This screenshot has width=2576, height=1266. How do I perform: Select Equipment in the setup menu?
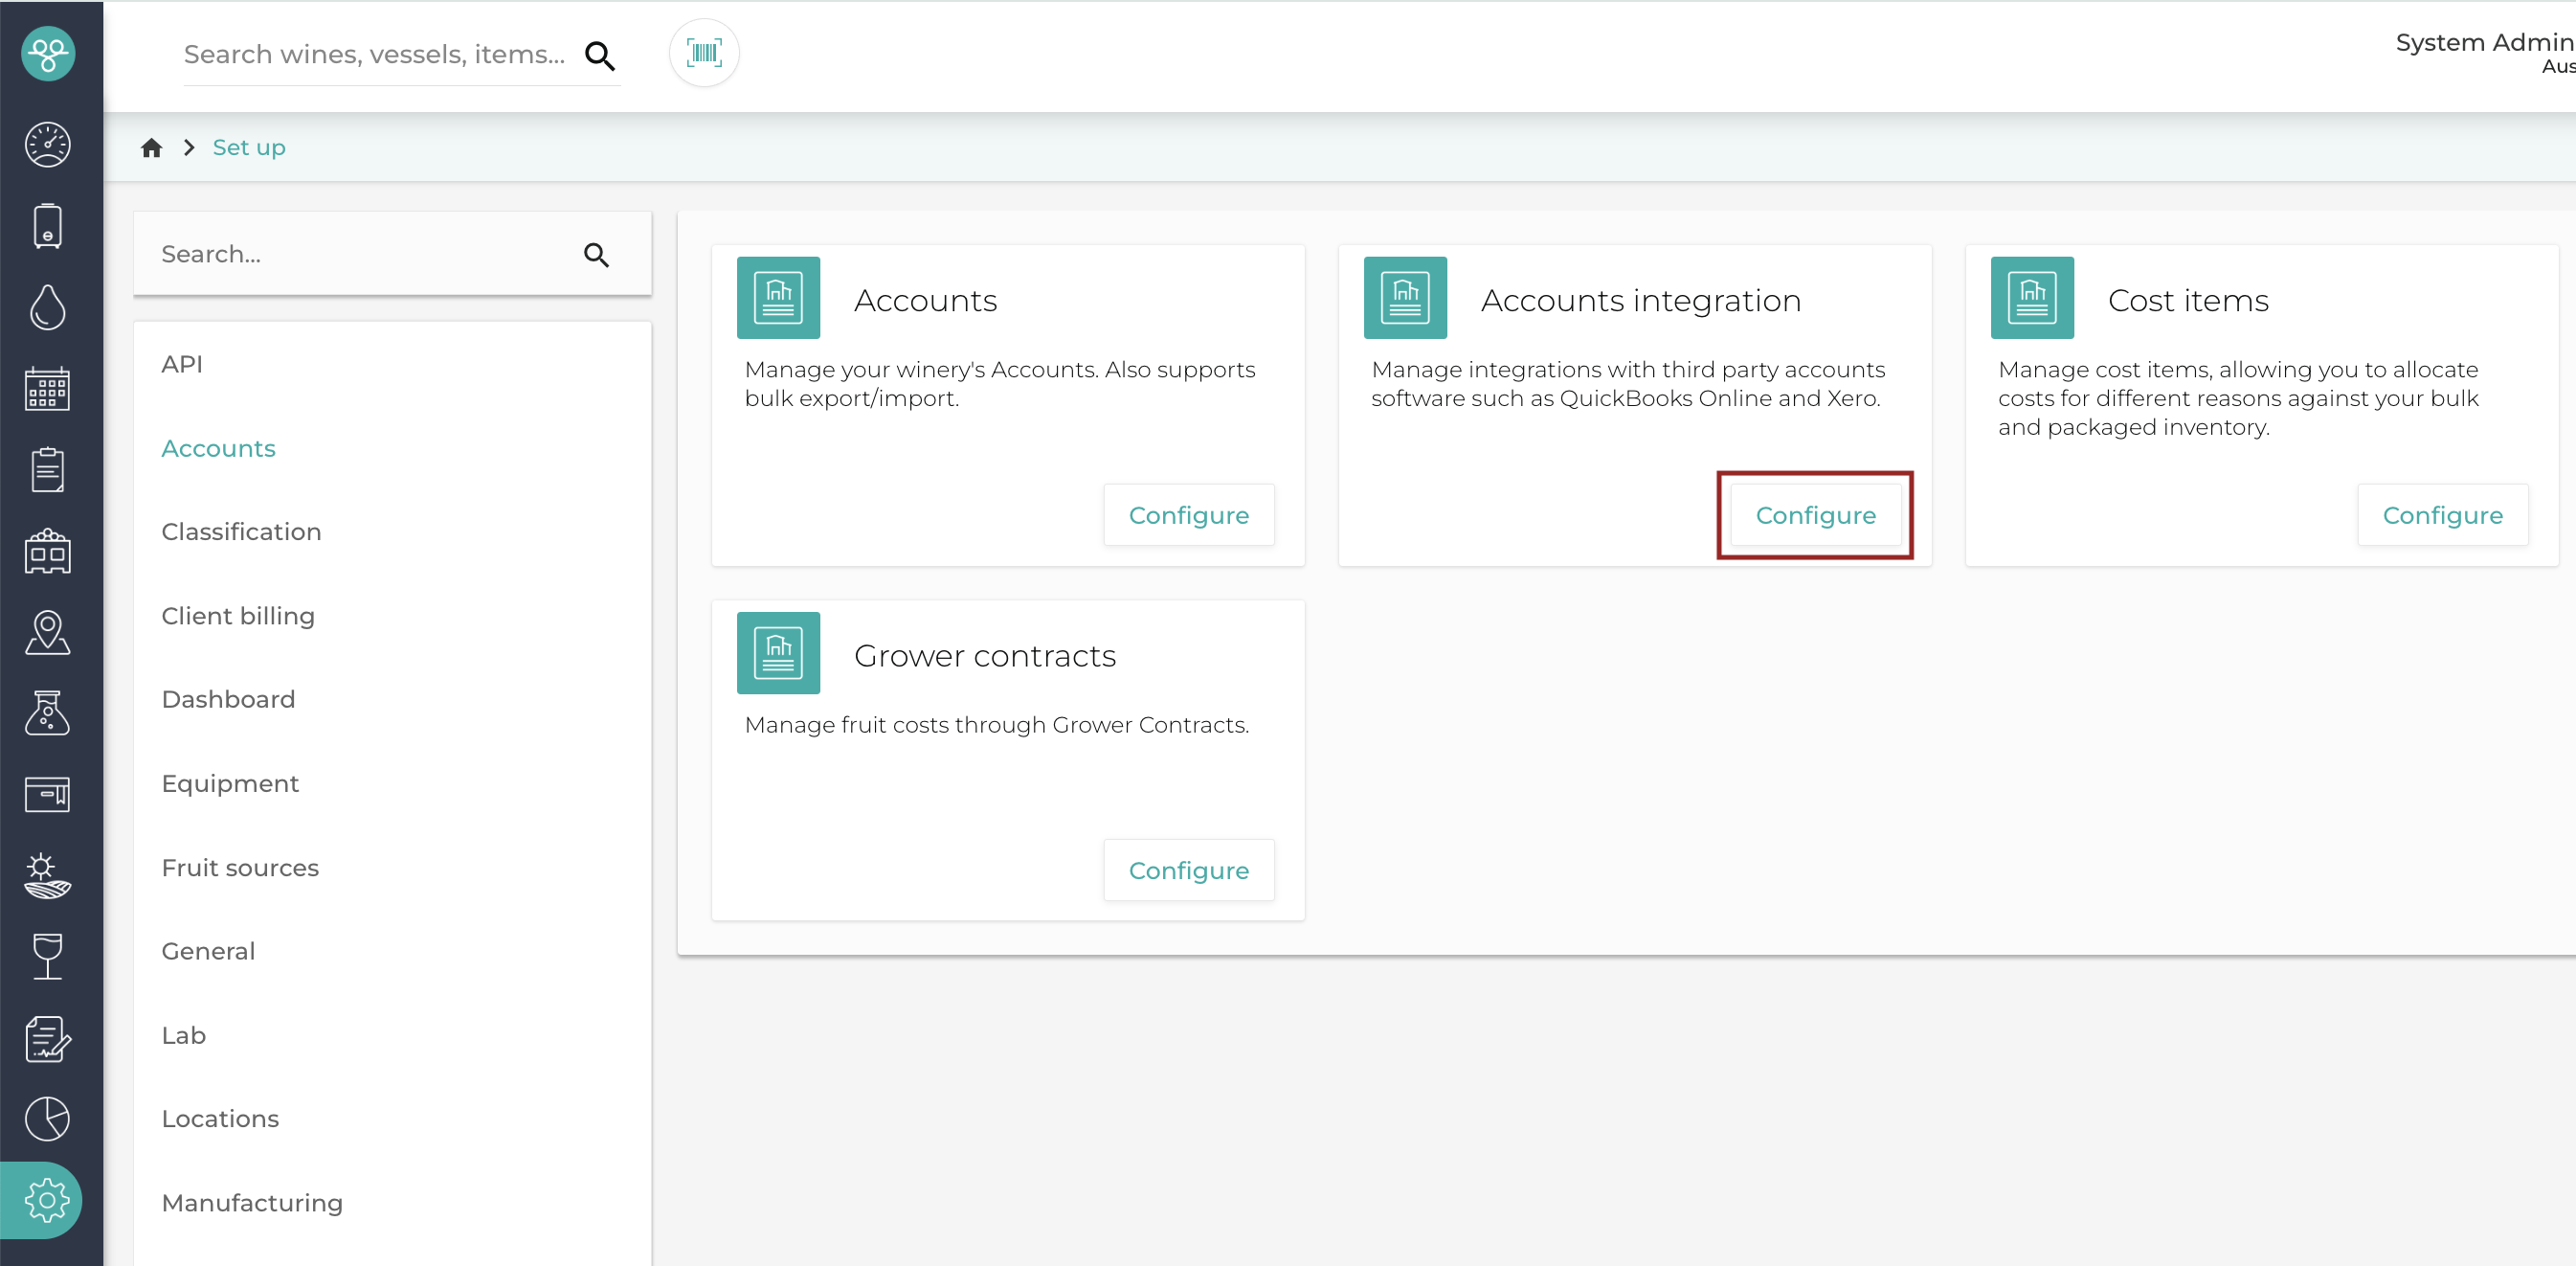tap(230, 783)
